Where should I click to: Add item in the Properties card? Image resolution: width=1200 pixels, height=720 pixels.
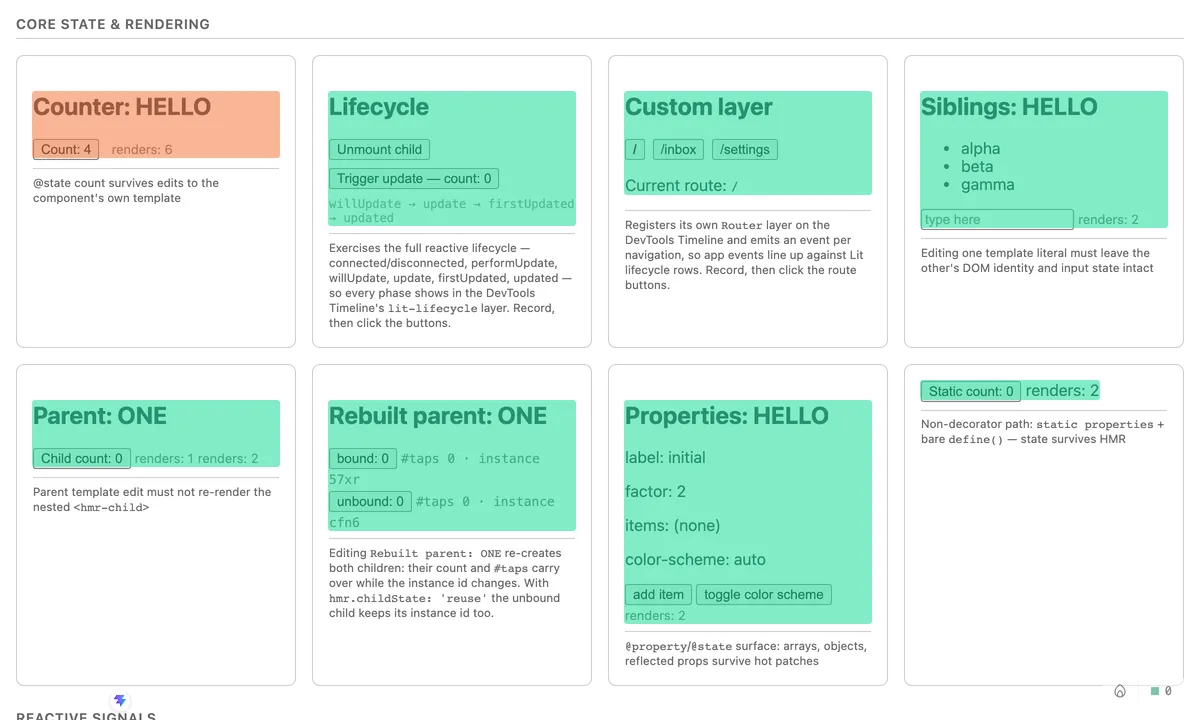click(x=658, y=594)
